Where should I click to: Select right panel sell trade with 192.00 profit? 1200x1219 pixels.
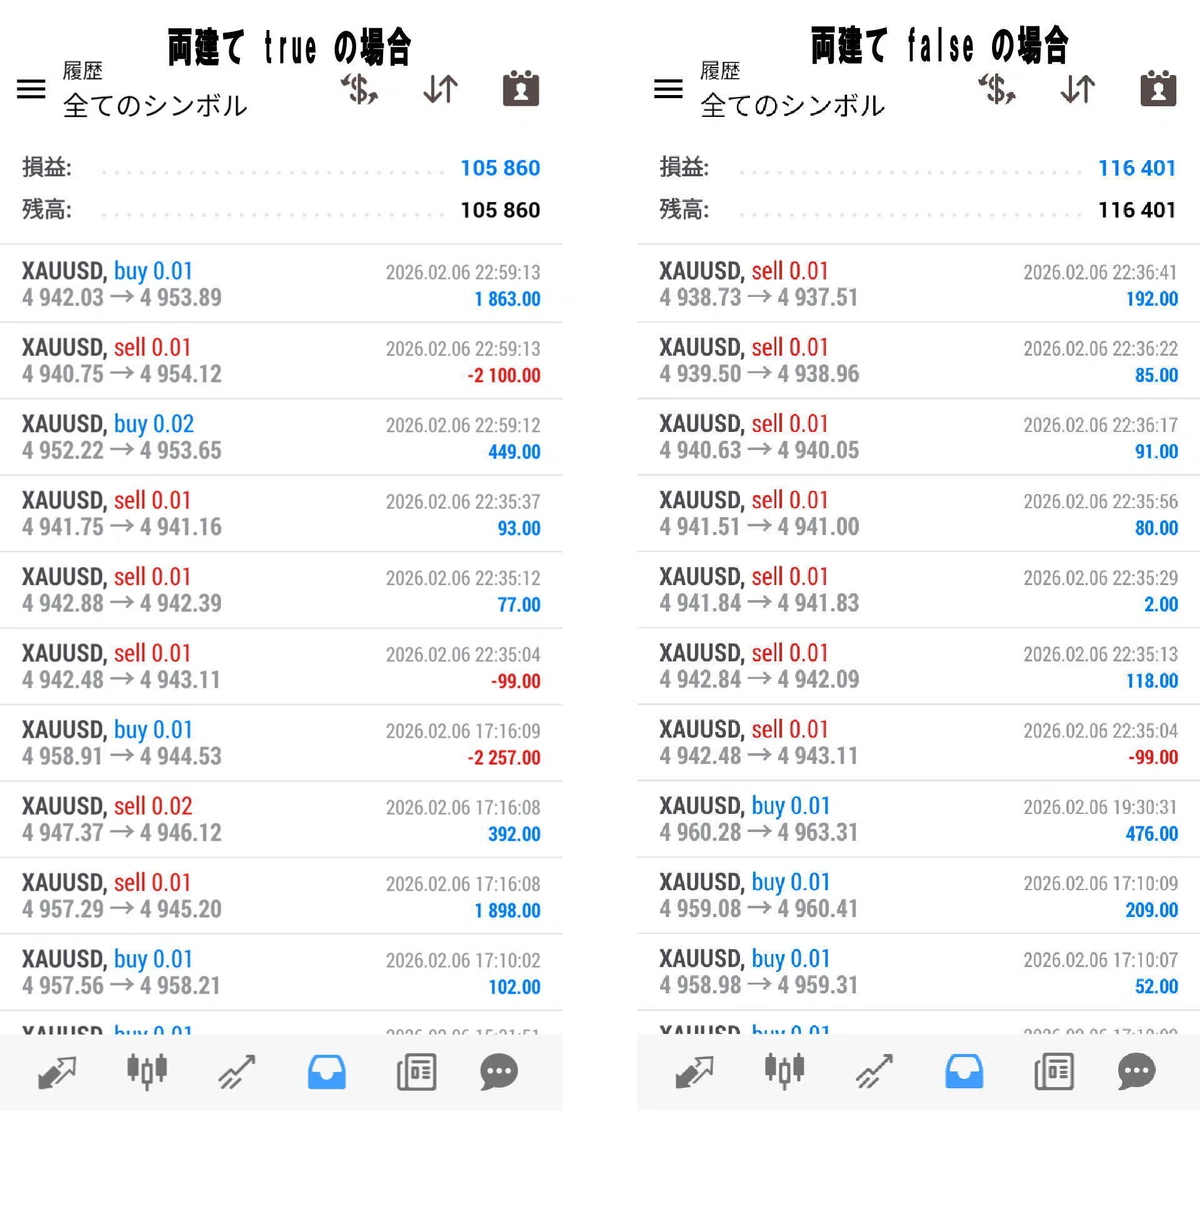[x=918, y=284]
